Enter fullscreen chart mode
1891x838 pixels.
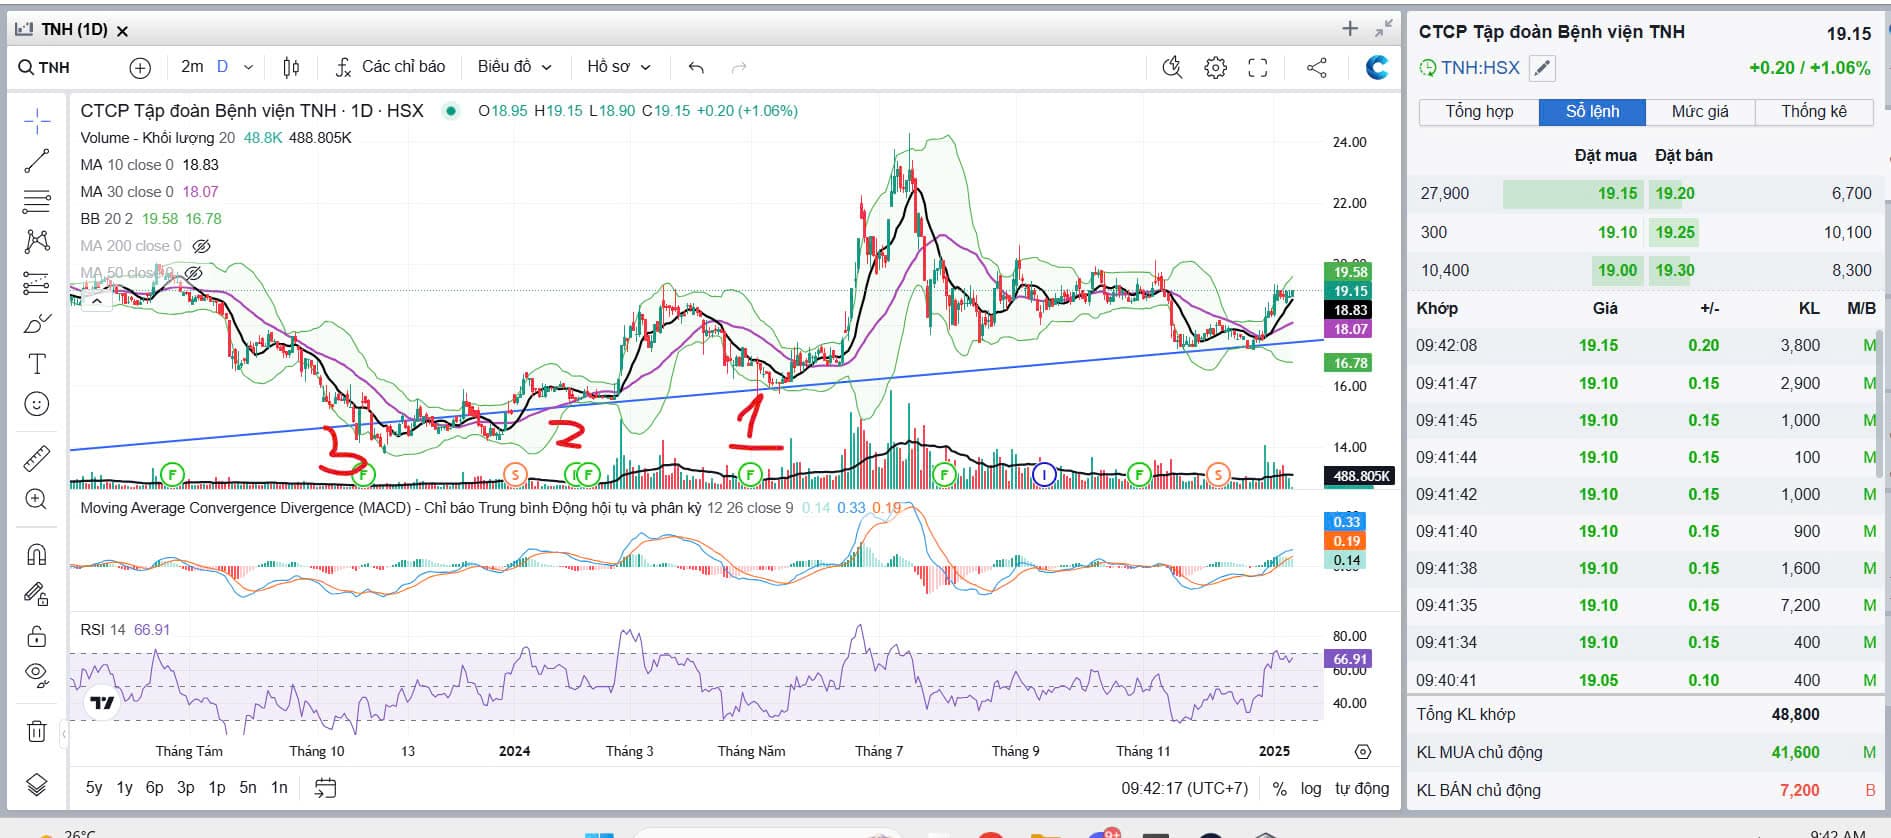tap(1258, 67)
